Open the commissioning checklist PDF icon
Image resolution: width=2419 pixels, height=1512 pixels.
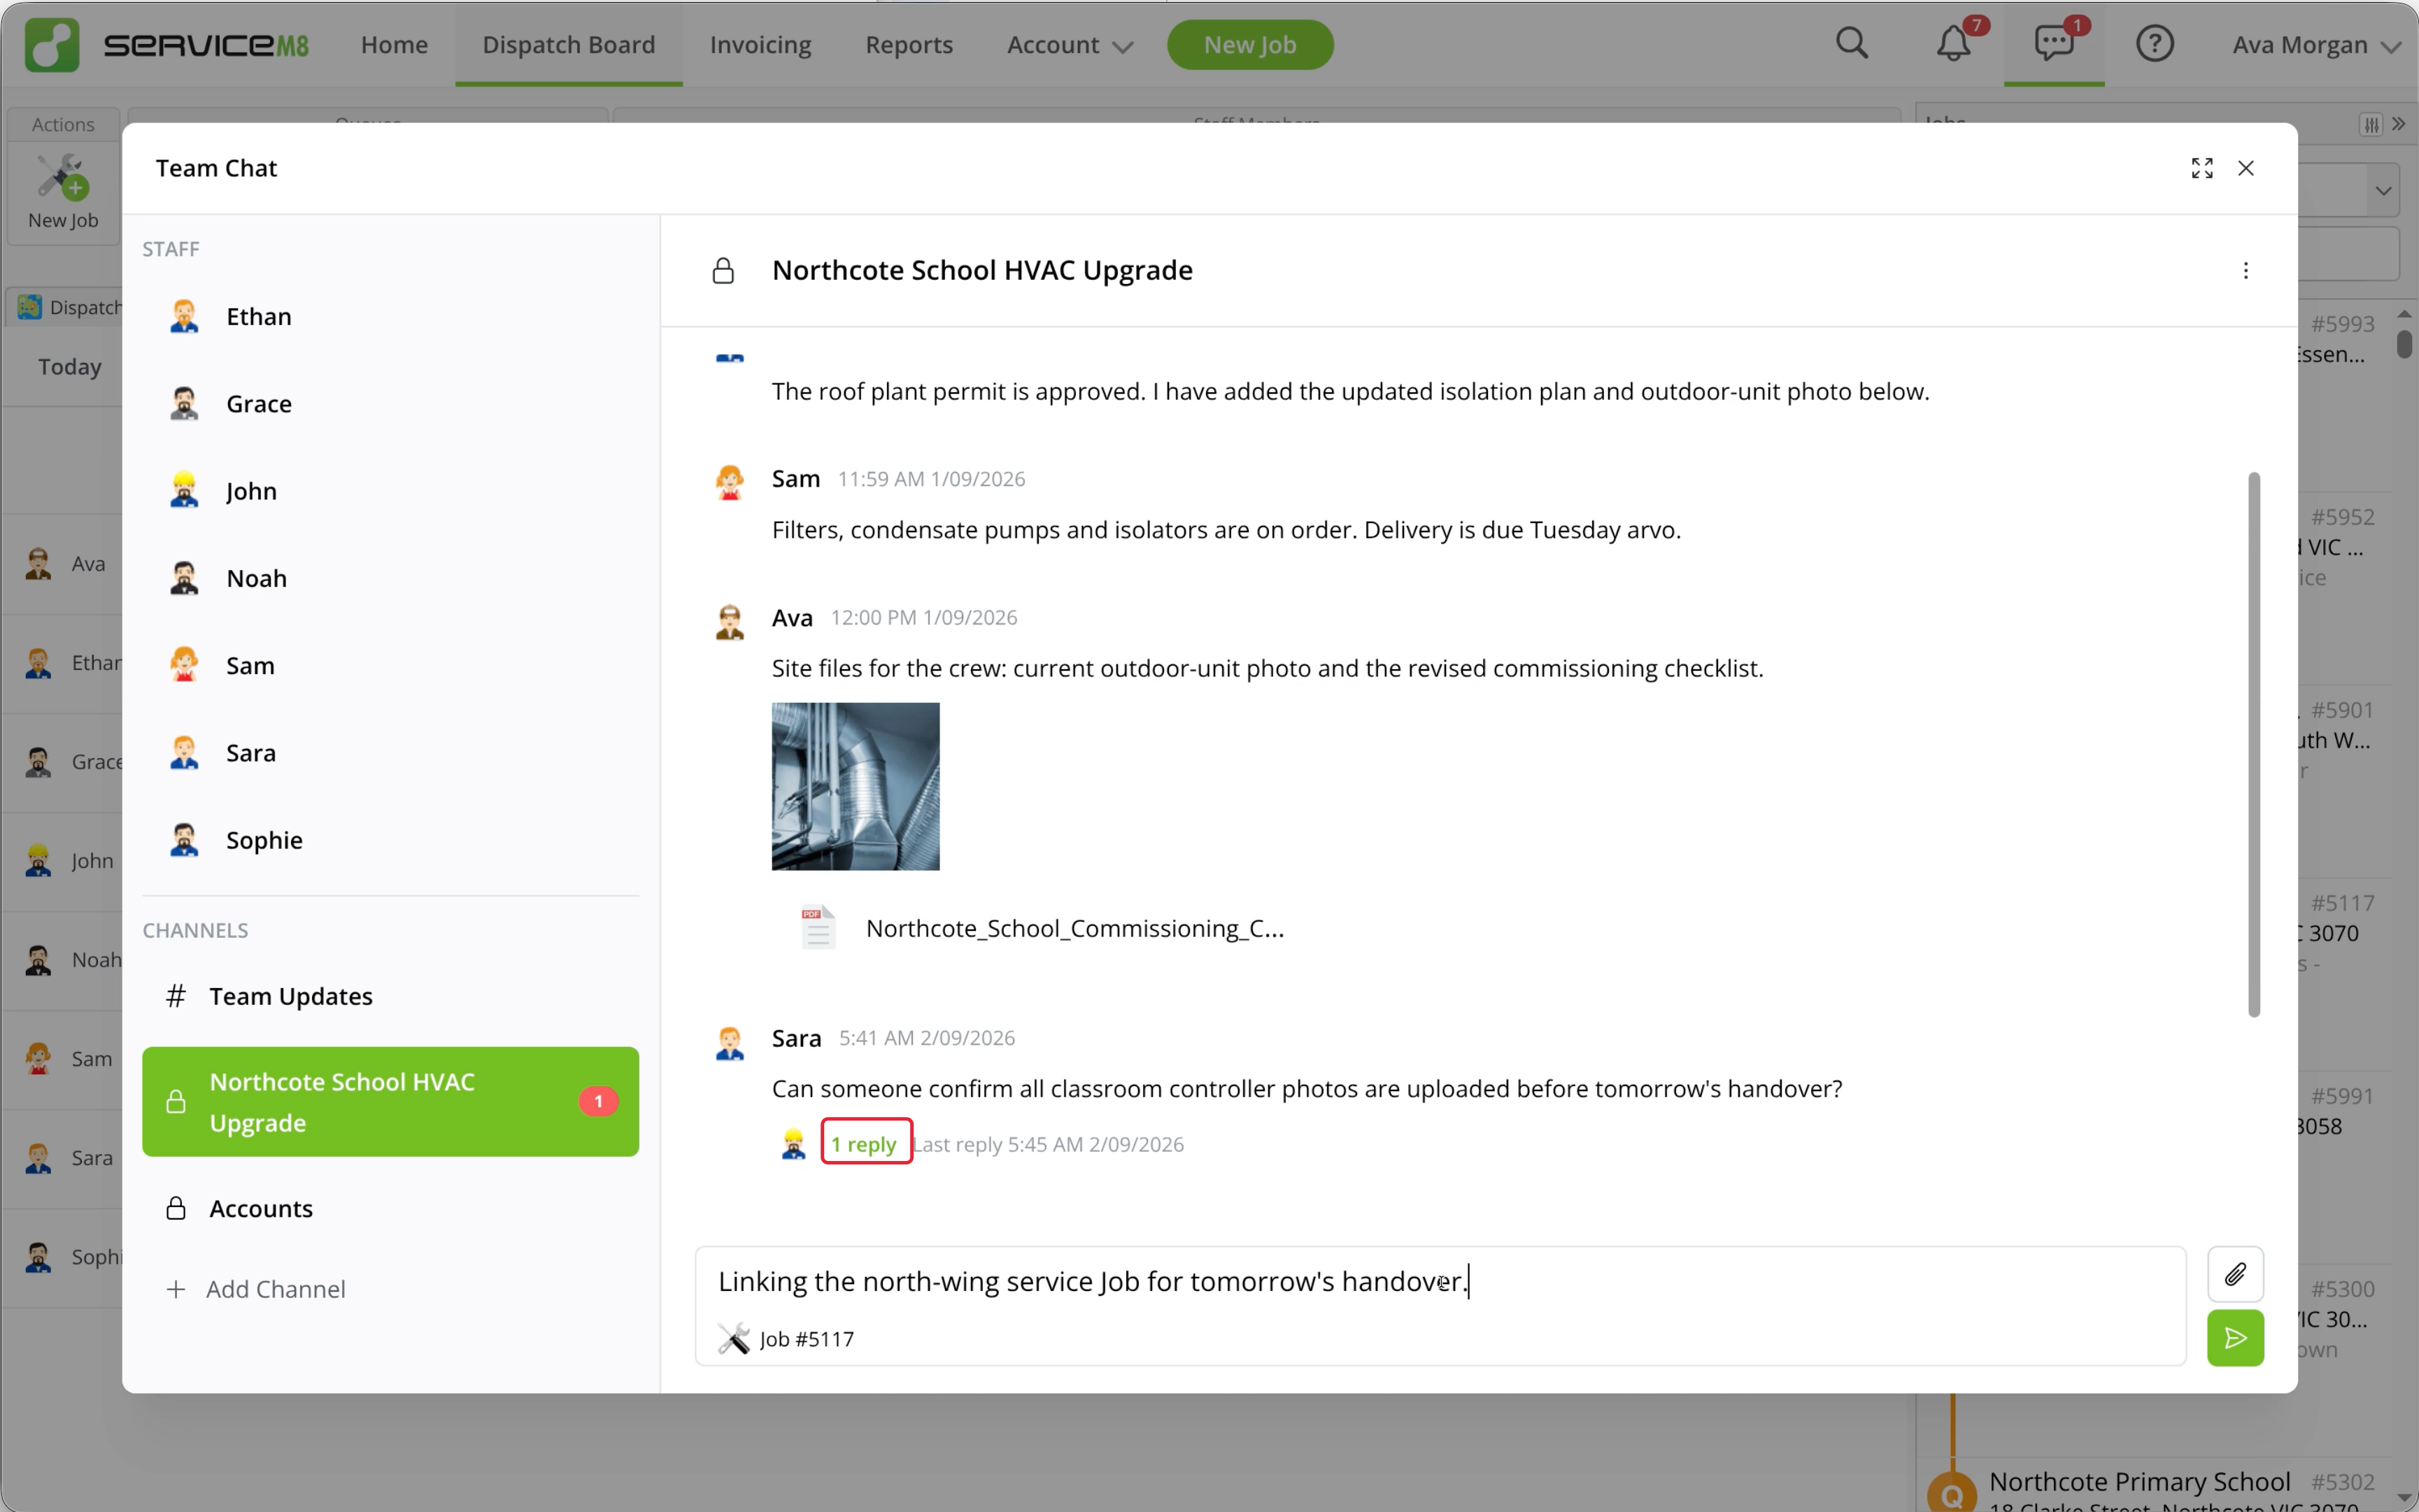pyautogui.click(x=817, y=928)
